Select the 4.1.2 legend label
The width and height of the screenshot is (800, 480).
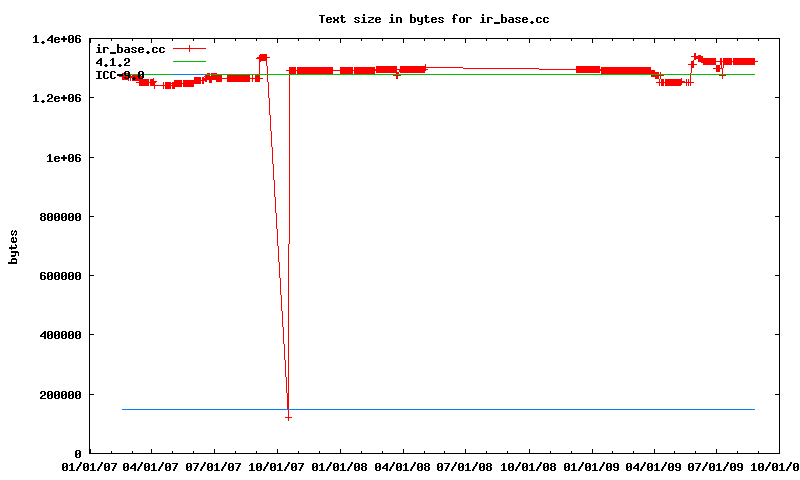[x=112, y=62]
